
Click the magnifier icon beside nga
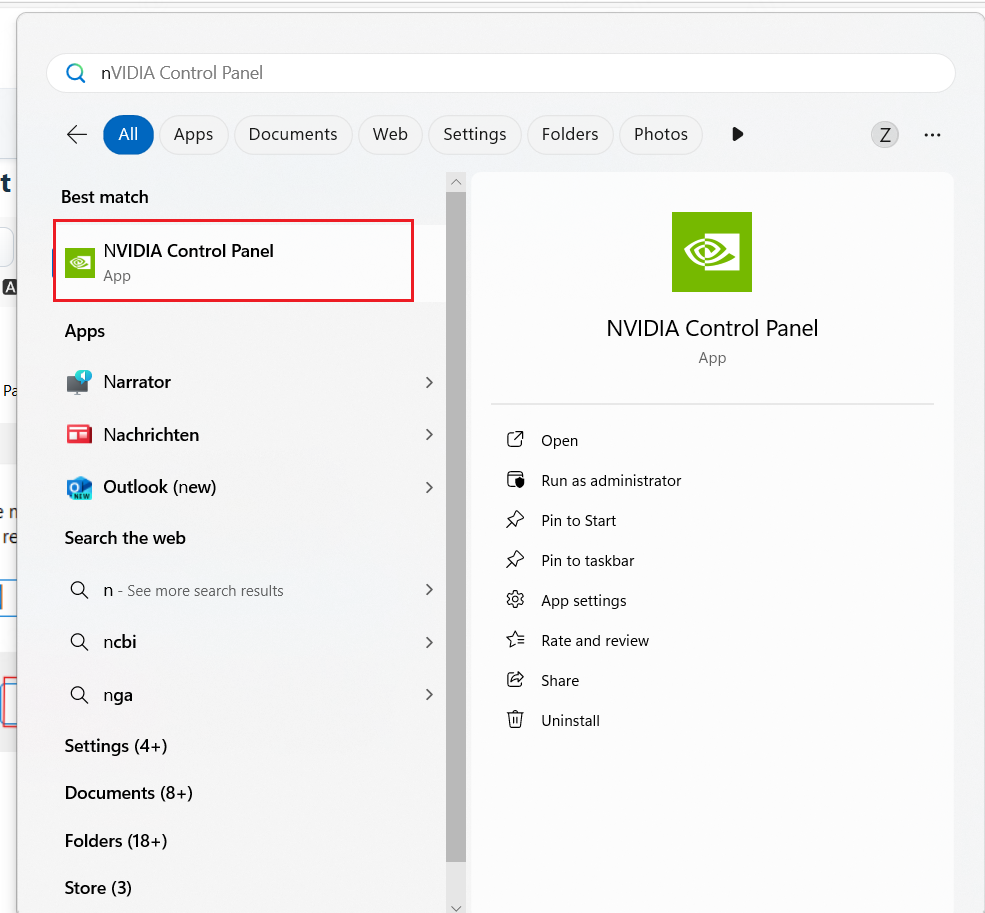click(x=79, y=695)
